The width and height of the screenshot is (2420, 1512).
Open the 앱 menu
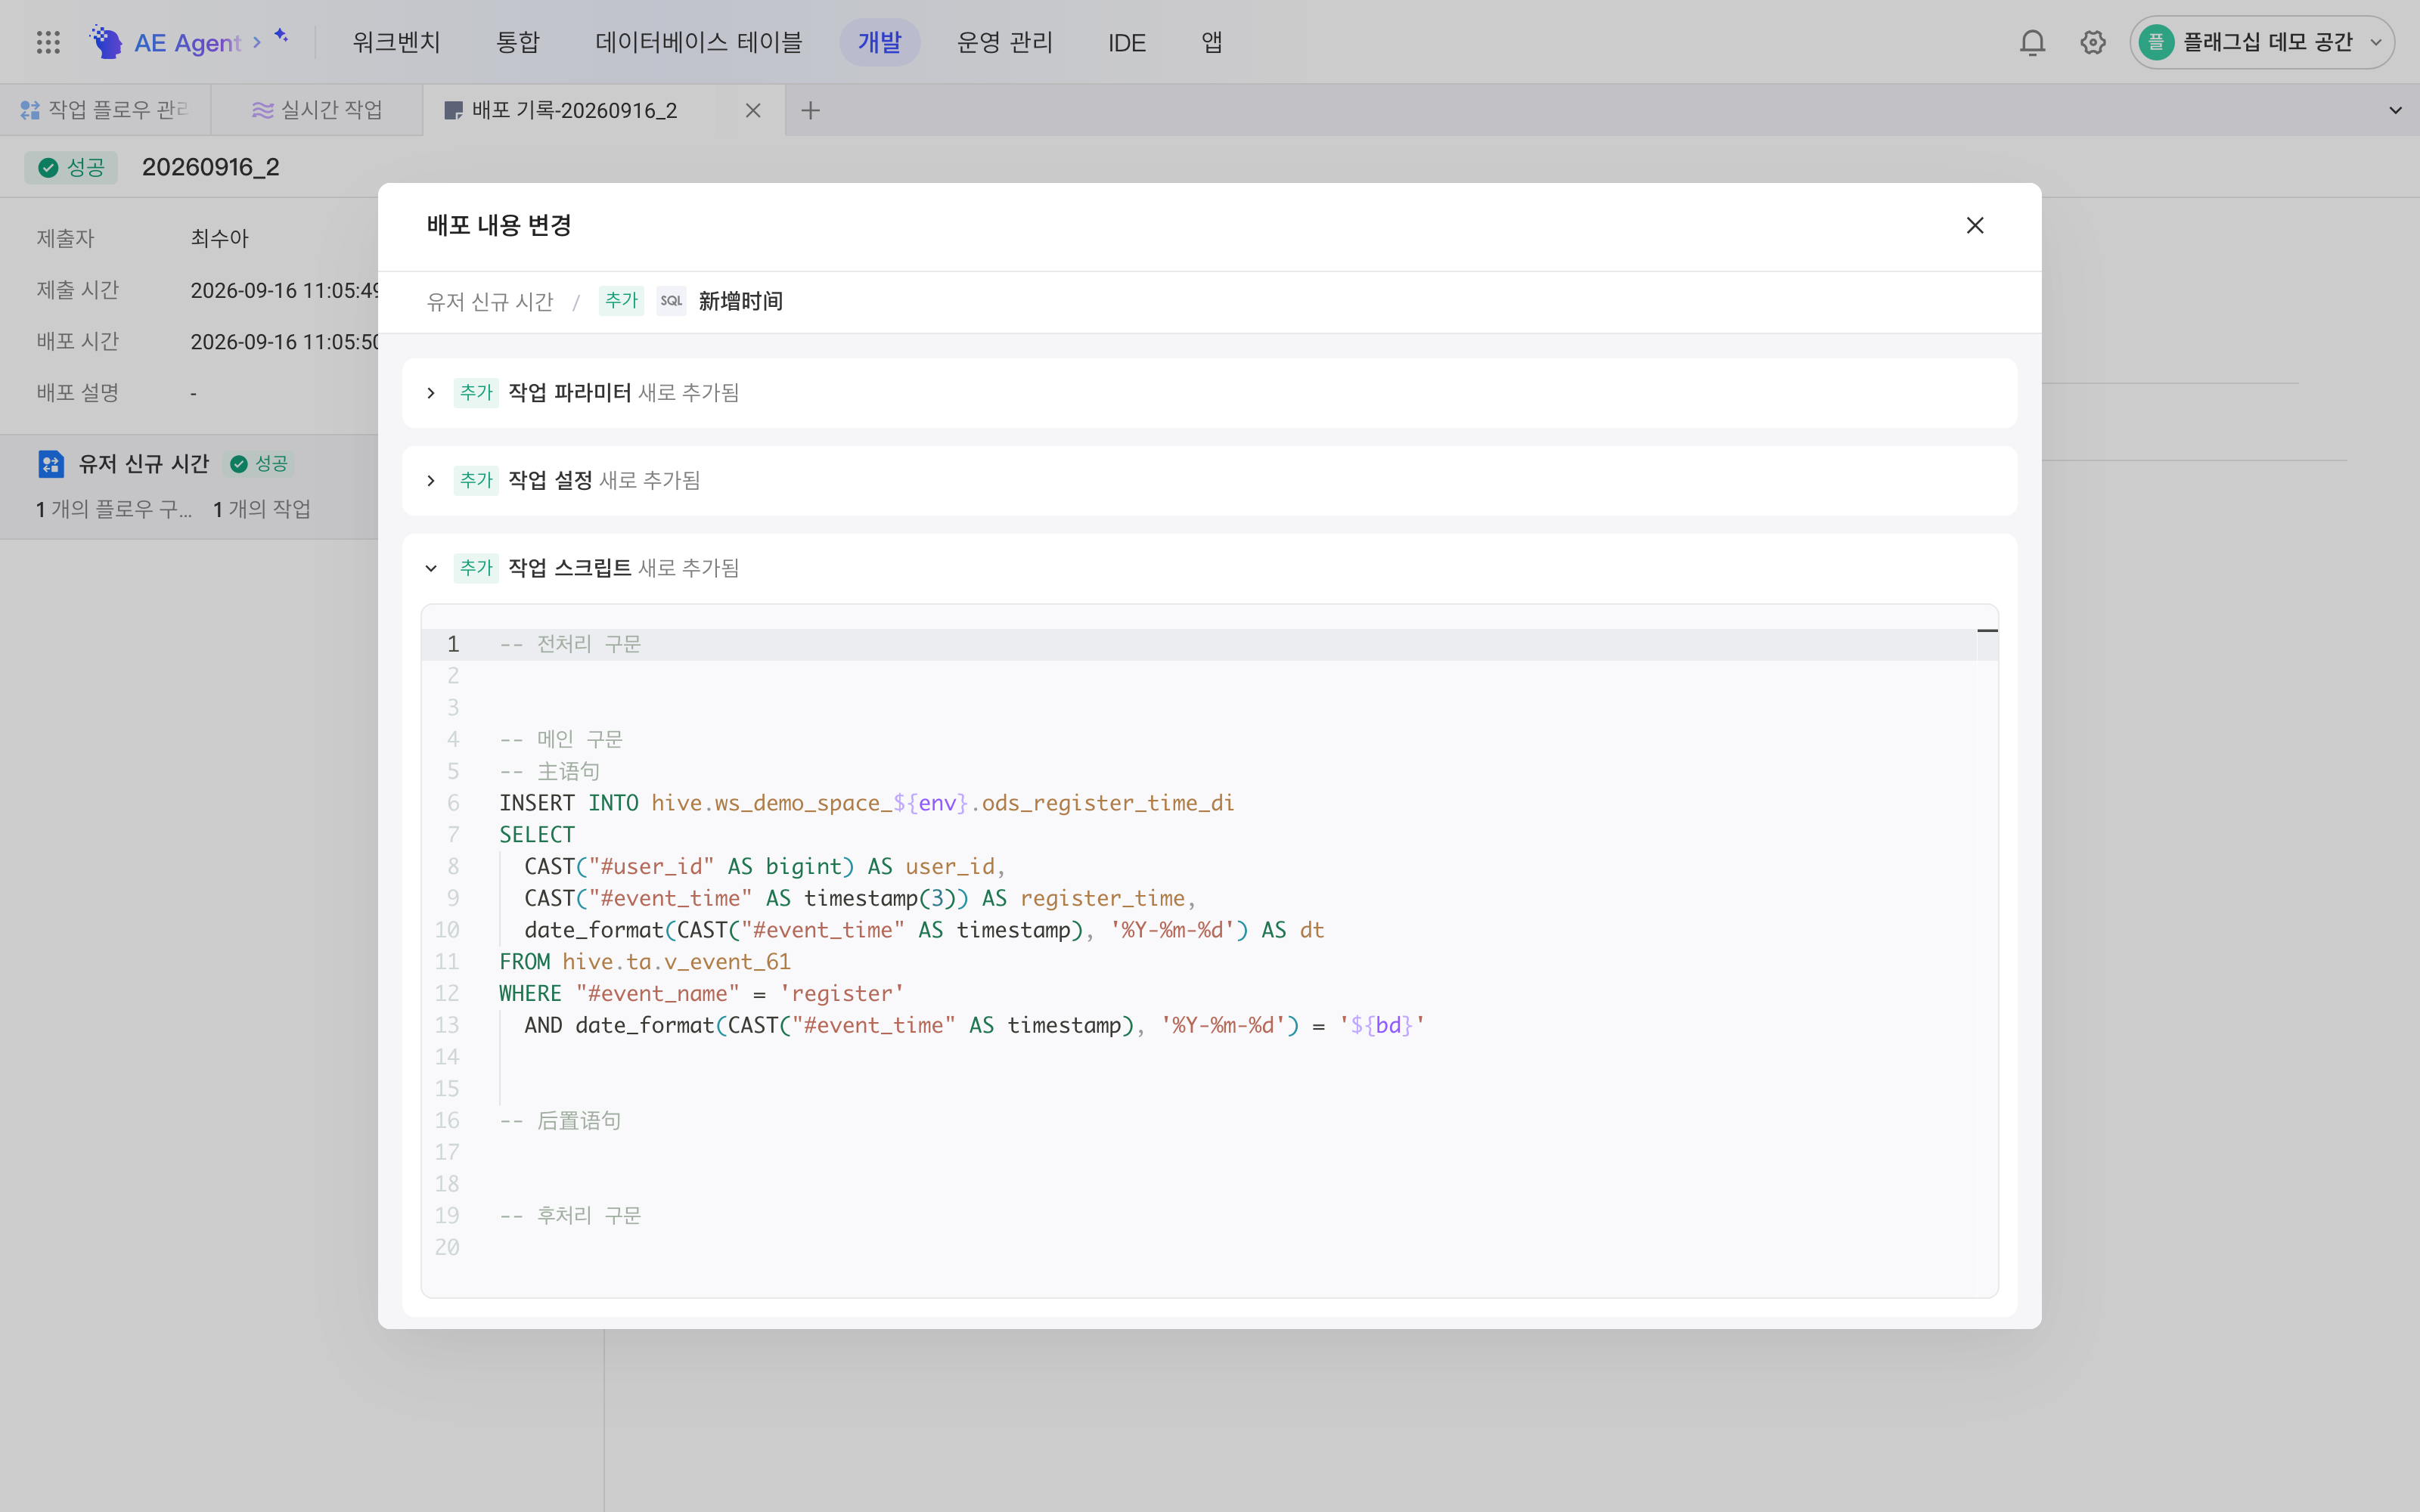1211,42
